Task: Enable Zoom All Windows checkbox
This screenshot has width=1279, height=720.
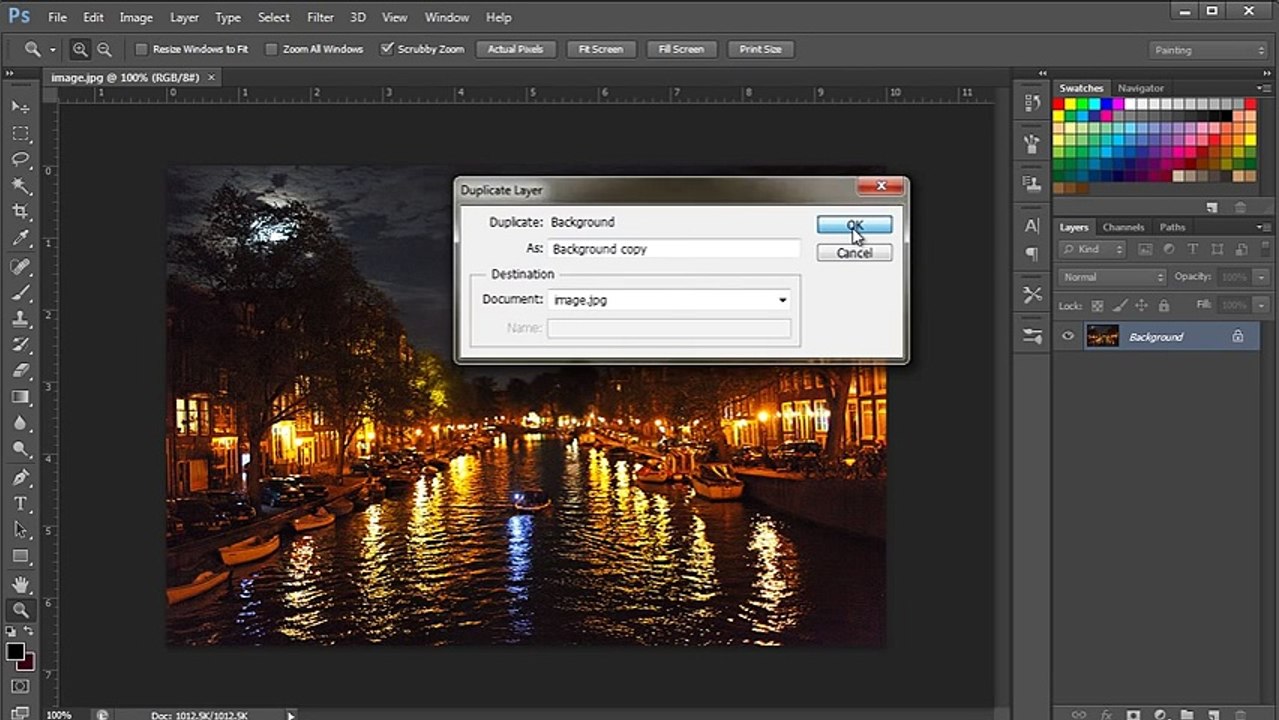Action: [x=271, y=49]
